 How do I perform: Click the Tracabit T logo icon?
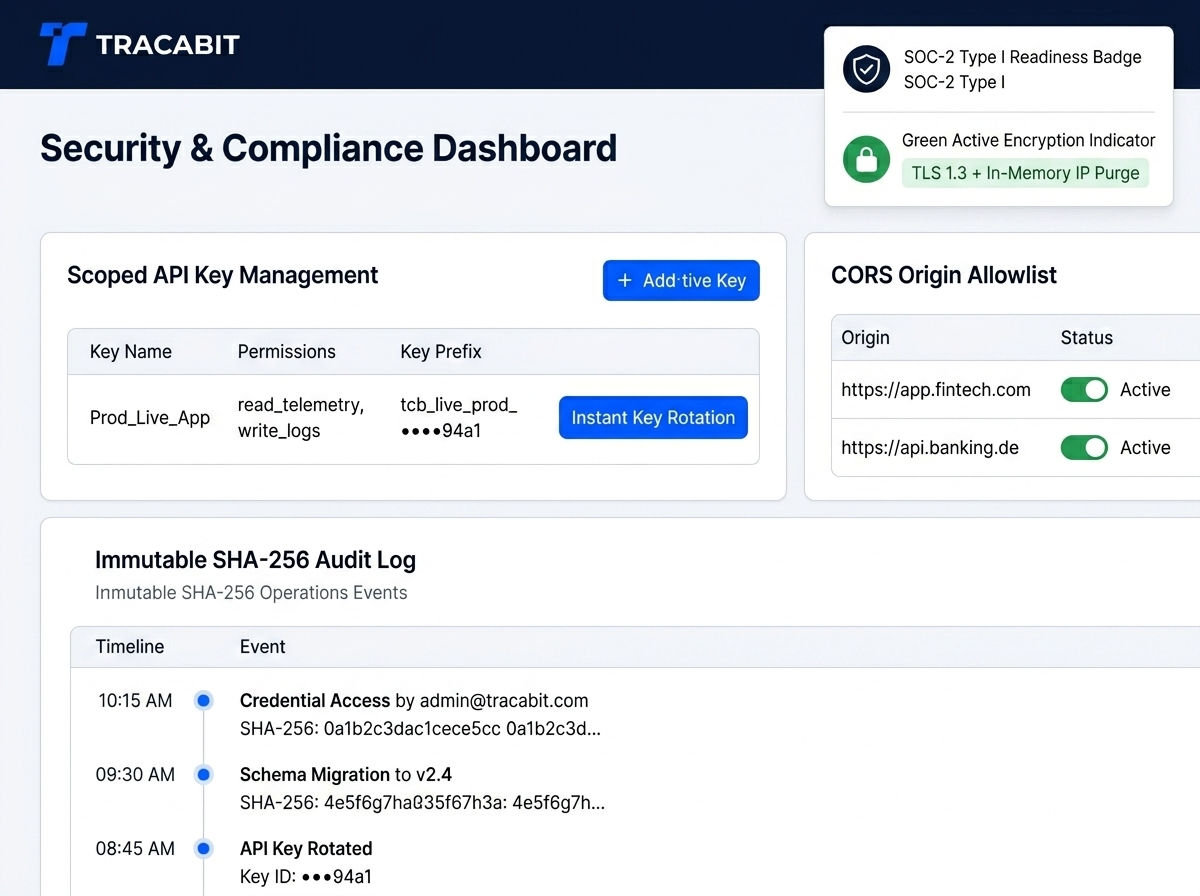click(x=62, y=44)
